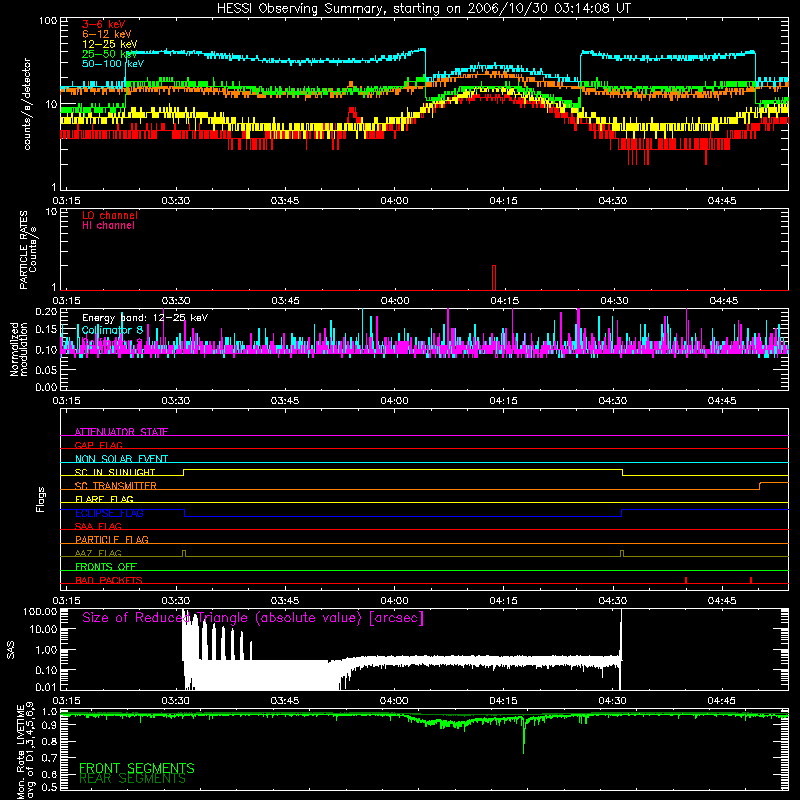The width and height of the screenshot is (800, 800).
Task: Select the BAD PACKETS flag label
Action: point(109,580)
